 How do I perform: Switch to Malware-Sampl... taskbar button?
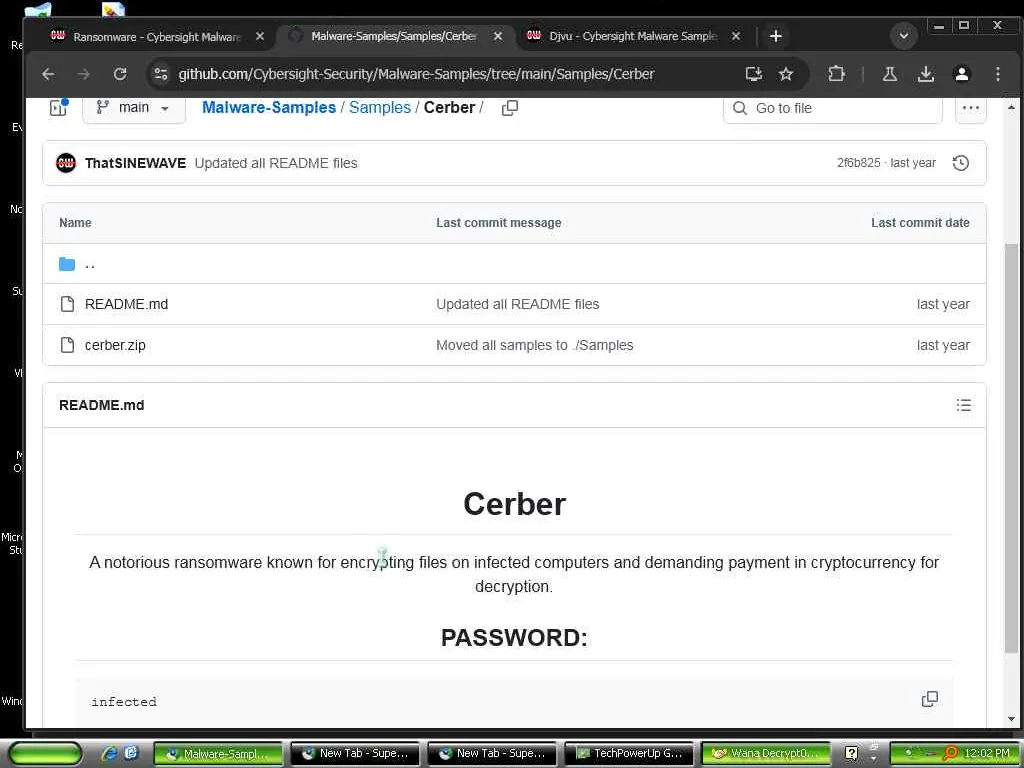[x=218, y=754]
